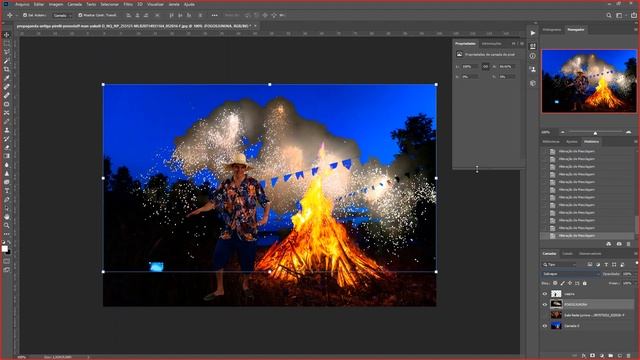
Task: Toggle lock transparent pixels icon
Action: point(555,283)
